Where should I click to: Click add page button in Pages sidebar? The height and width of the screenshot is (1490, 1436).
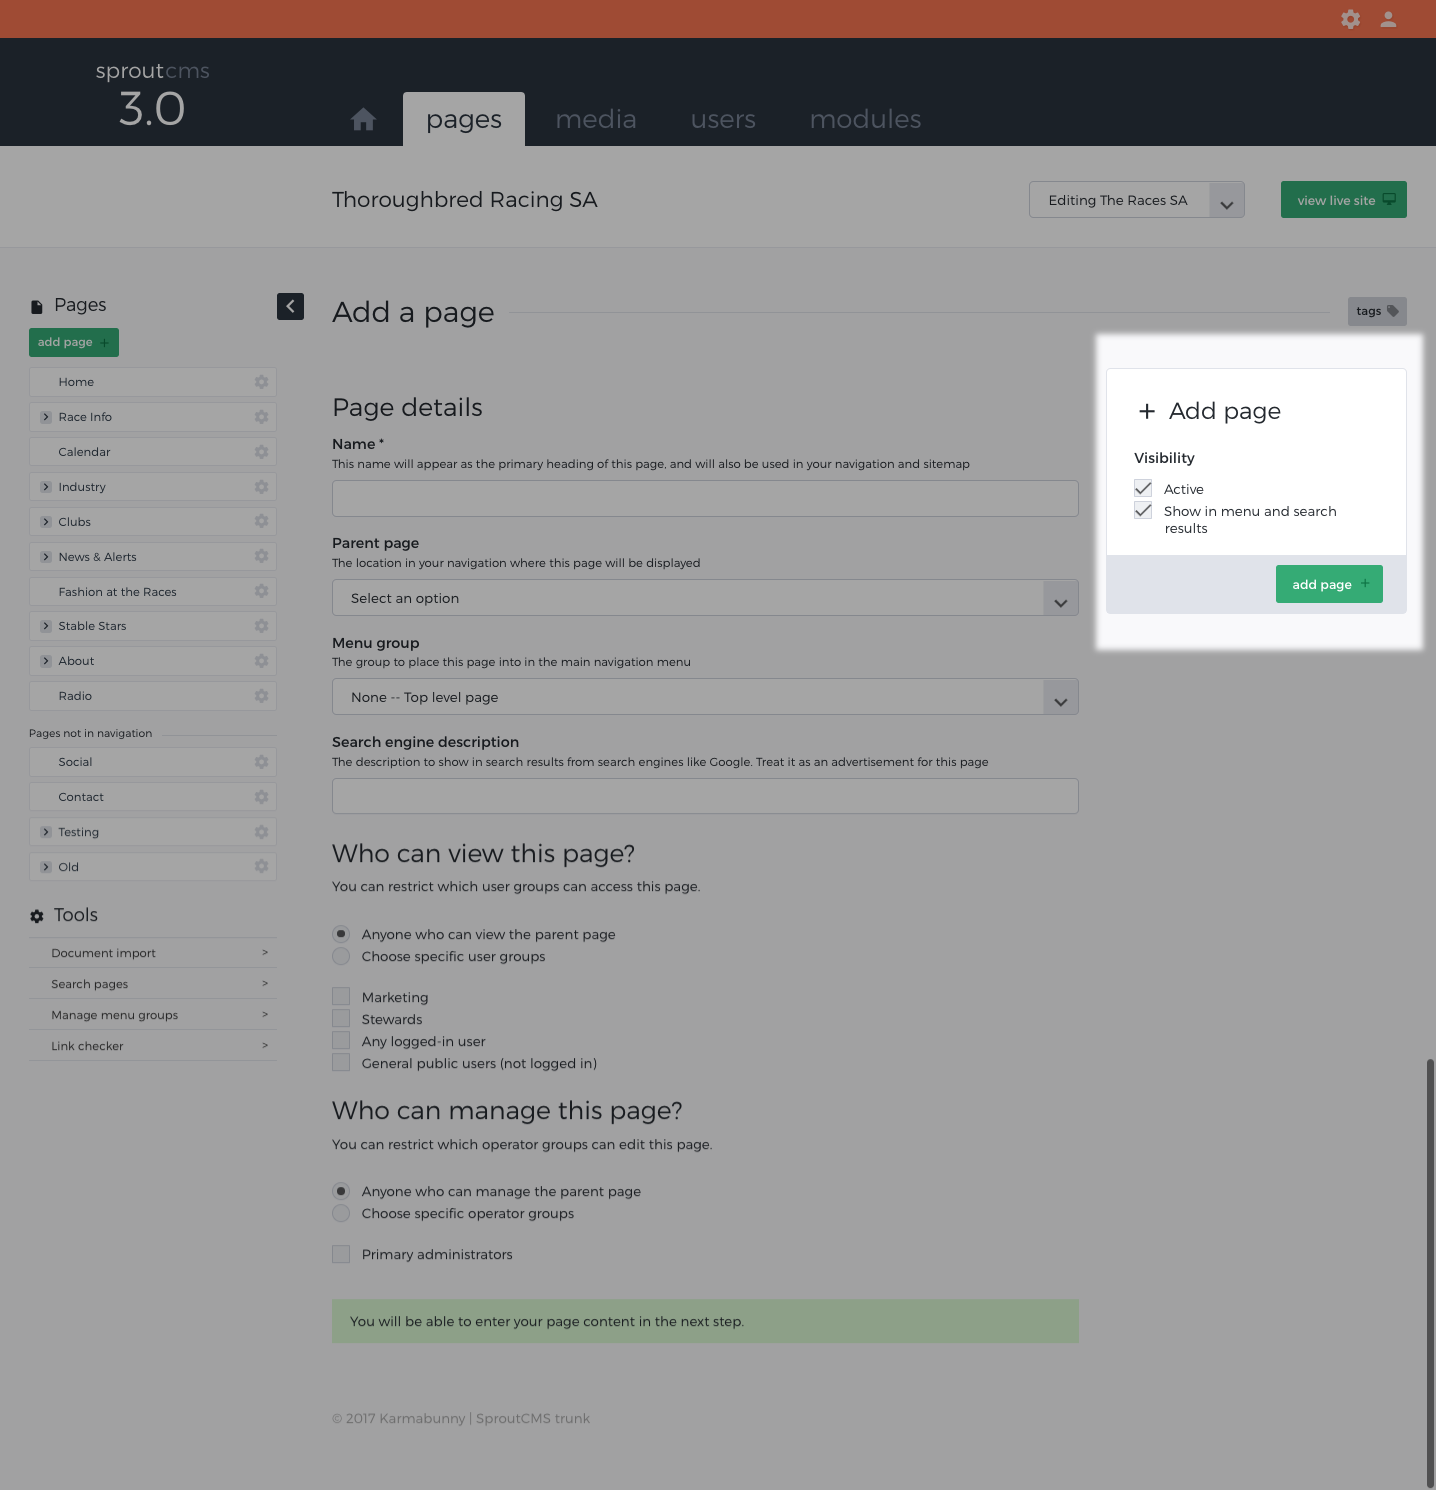pos(74,342)
